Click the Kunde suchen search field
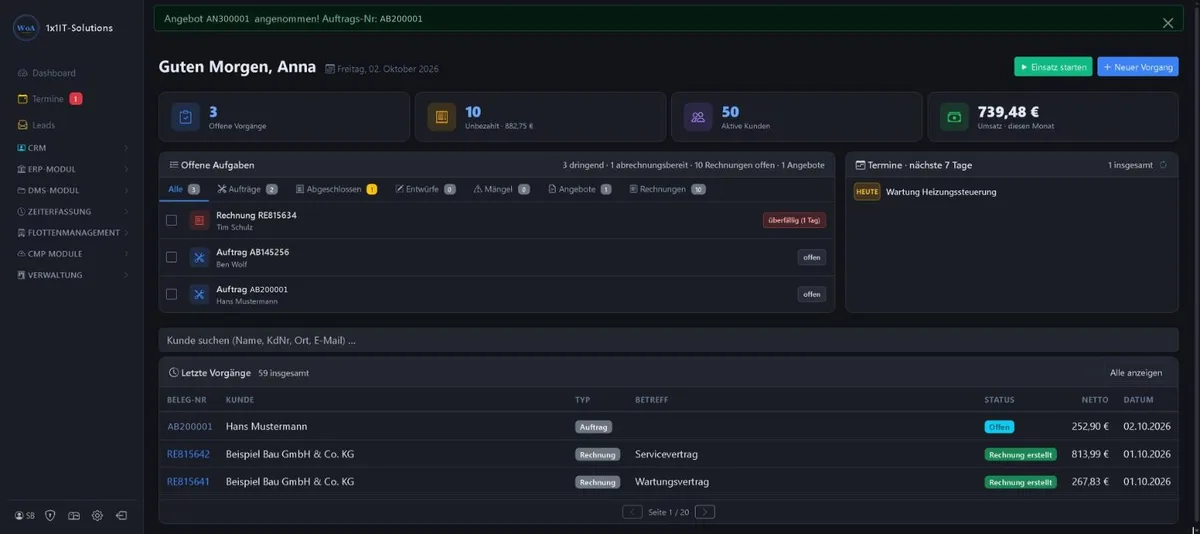 point(668,340)
